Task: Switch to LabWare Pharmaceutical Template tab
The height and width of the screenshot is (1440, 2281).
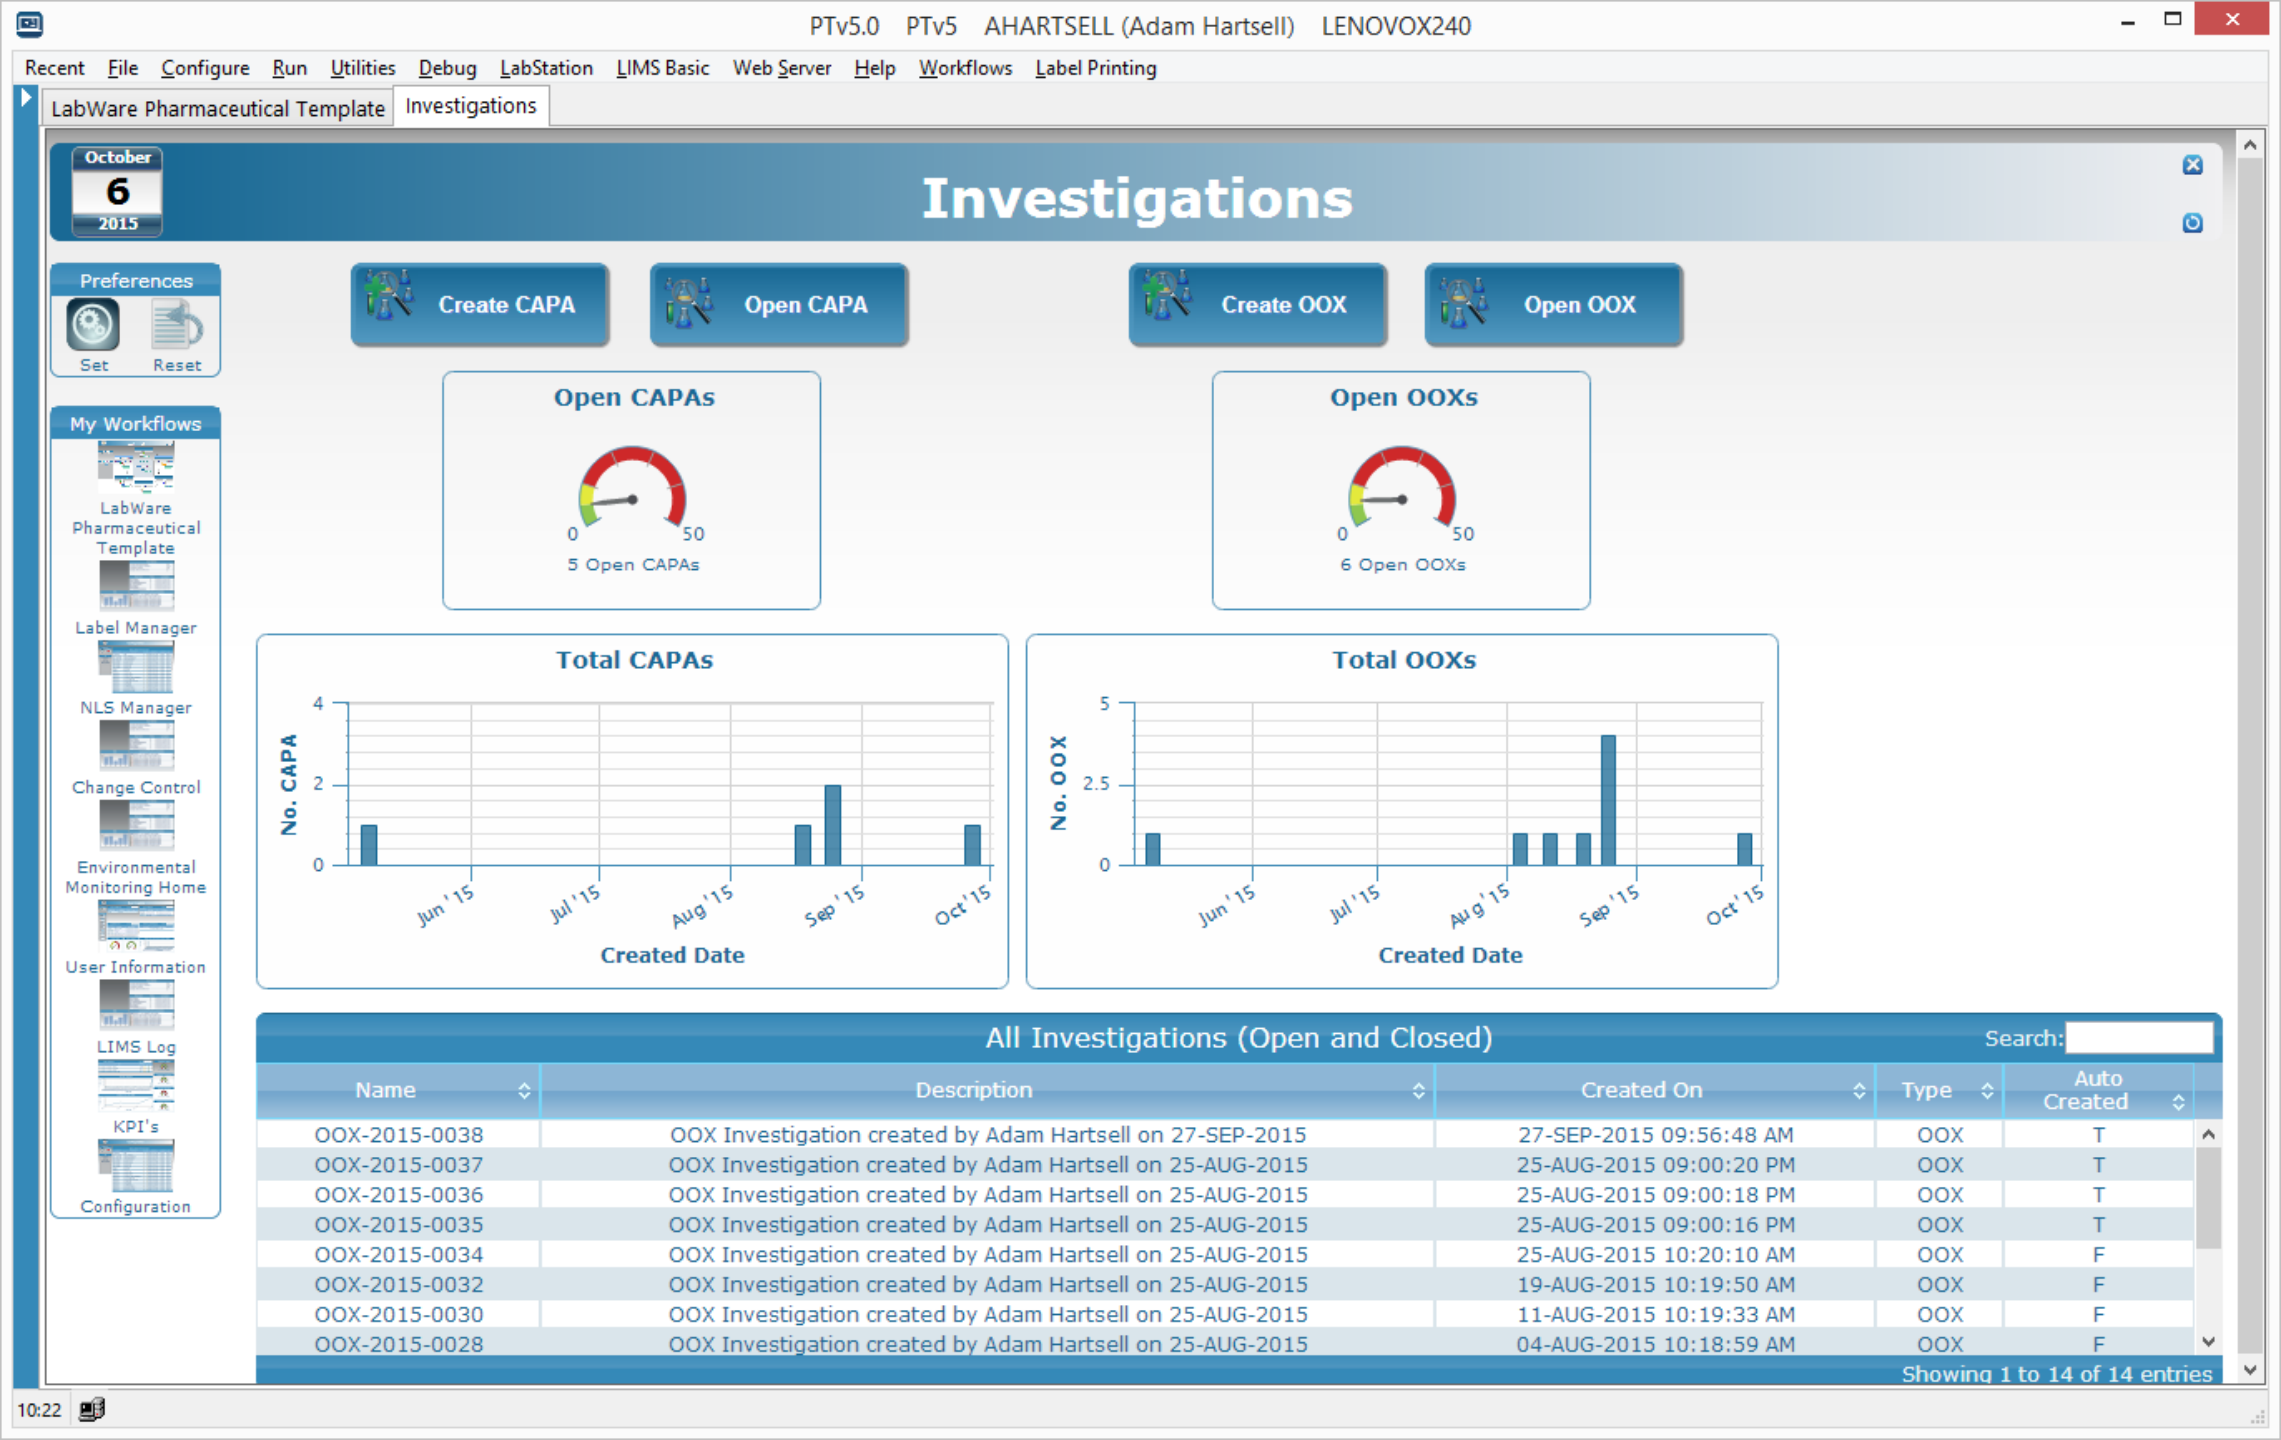Action: point(217,108)
